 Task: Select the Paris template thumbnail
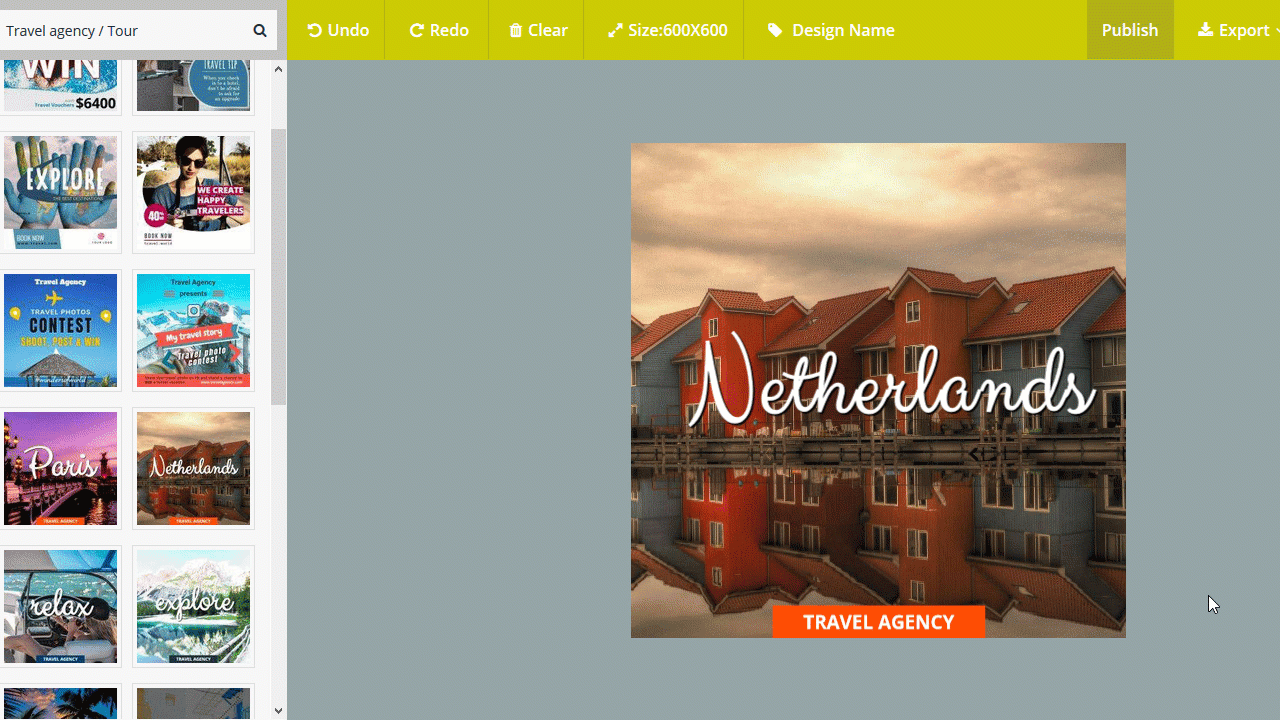(60, 468)
